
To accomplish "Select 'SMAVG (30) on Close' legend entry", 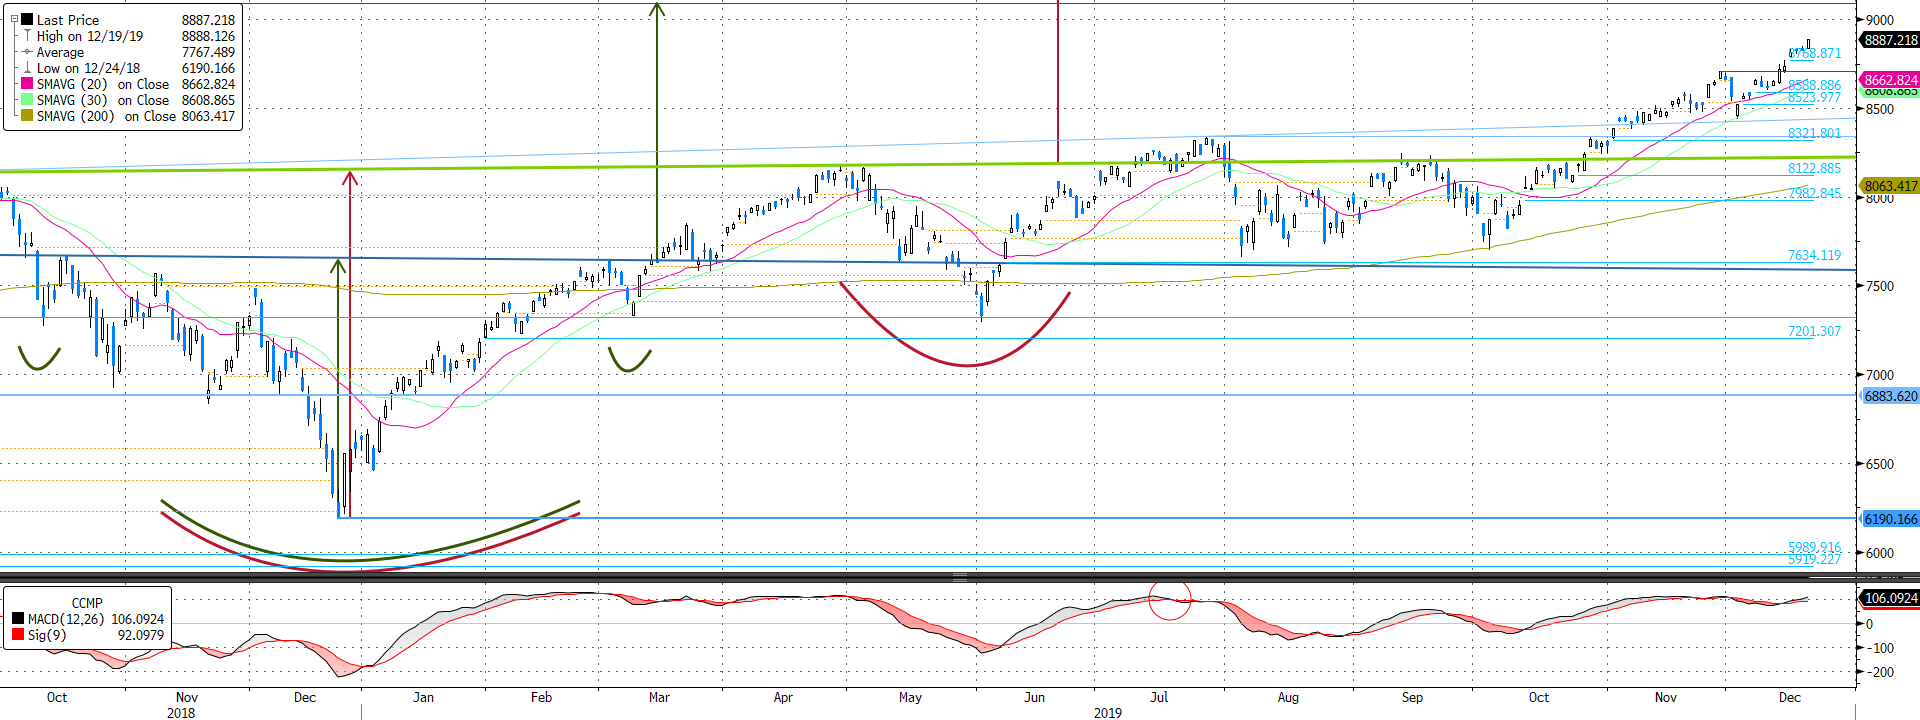I will tap(103, 100).
